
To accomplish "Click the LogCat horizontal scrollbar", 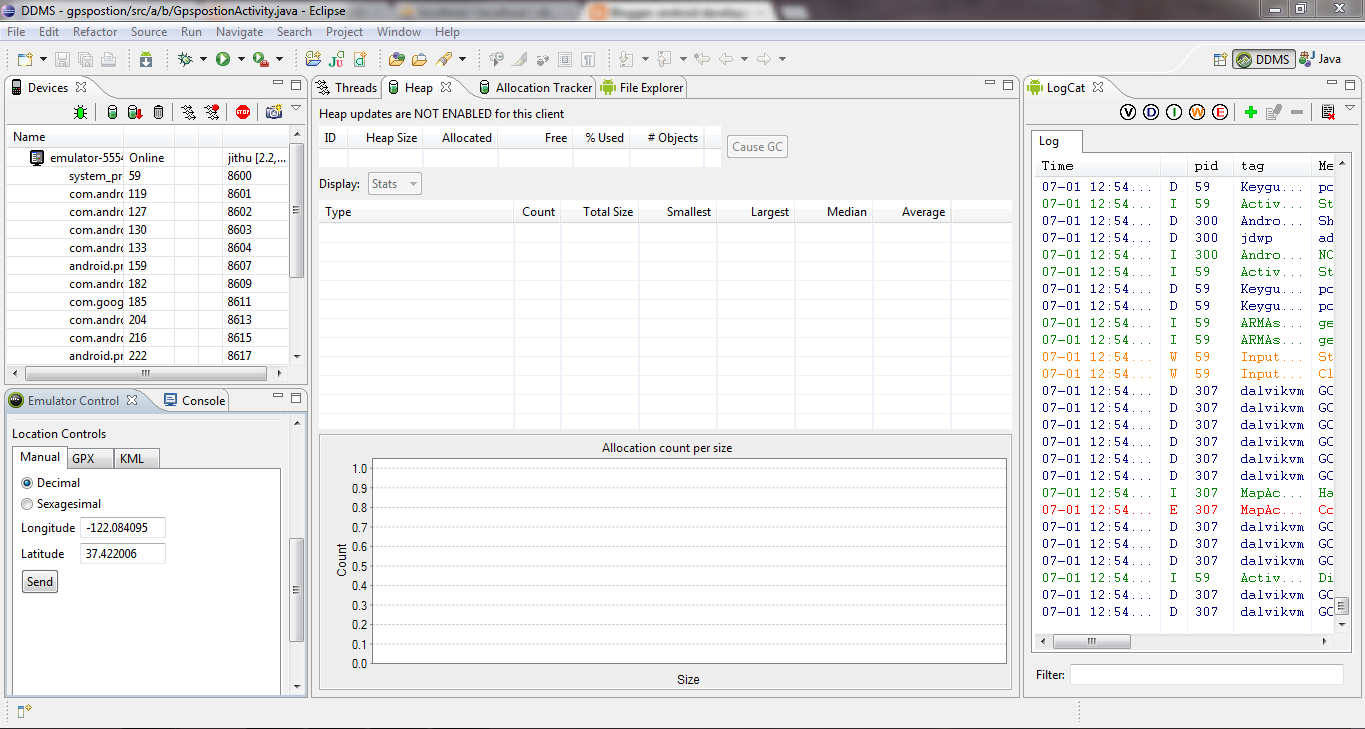I will 1092,641.
